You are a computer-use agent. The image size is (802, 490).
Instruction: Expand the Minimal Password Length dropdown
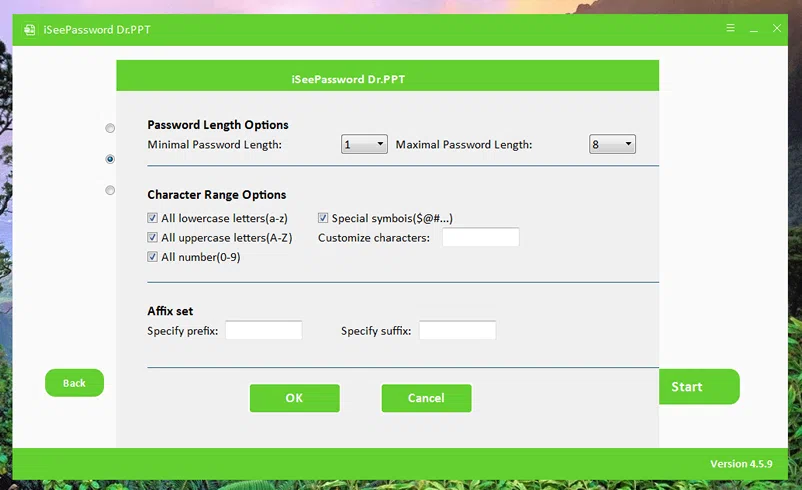[364, 145]
